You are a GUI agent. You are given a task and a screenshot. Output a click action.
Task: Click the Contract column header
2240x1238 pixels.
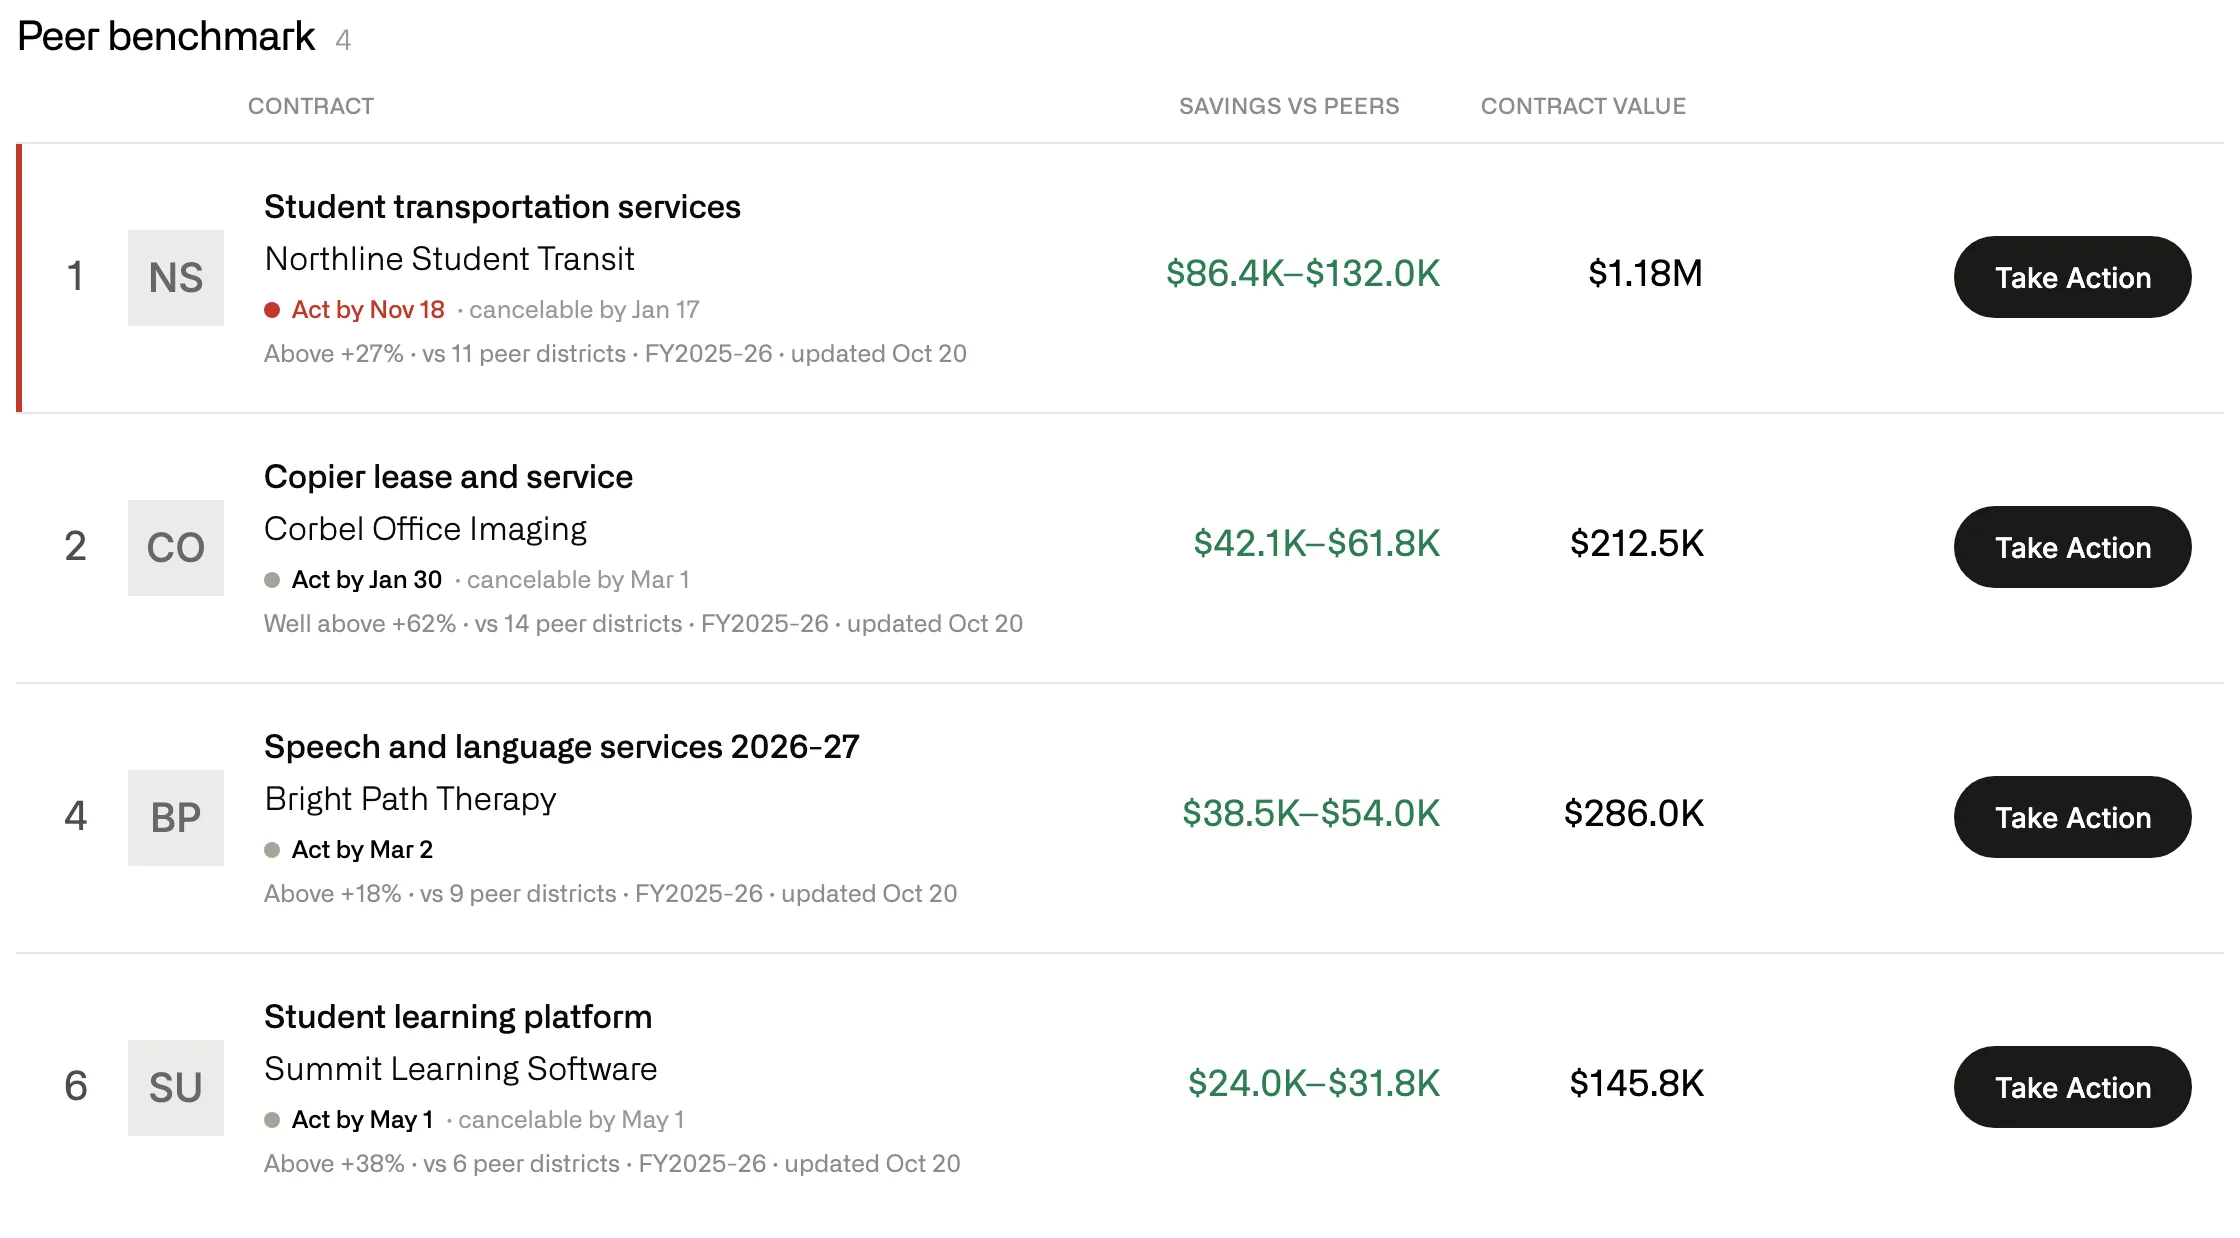click(x=311, y=106)
